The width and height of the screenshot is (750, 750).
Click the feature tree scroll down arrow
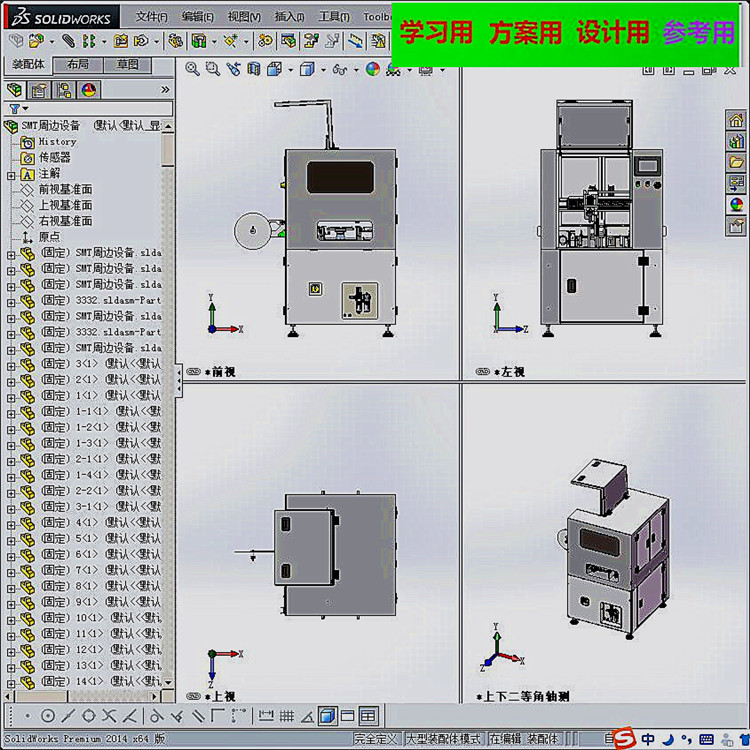click(167, 683)
